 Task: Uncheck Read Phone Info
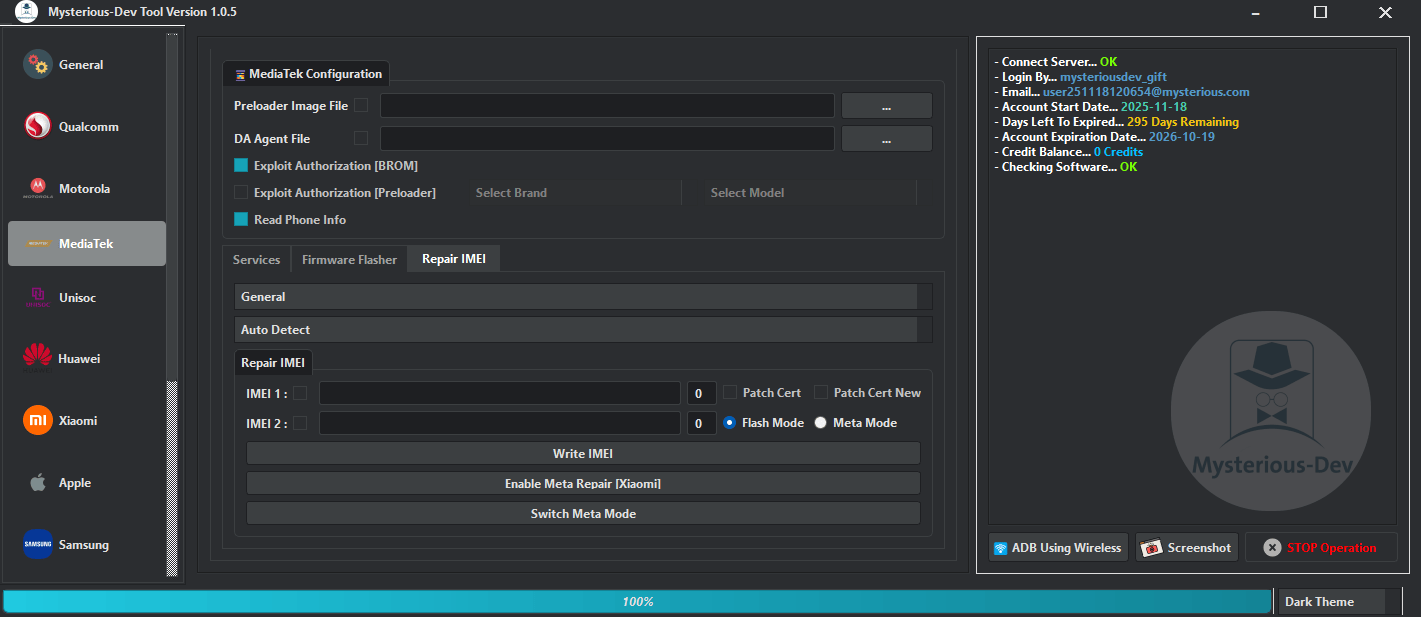coord(240,219)
